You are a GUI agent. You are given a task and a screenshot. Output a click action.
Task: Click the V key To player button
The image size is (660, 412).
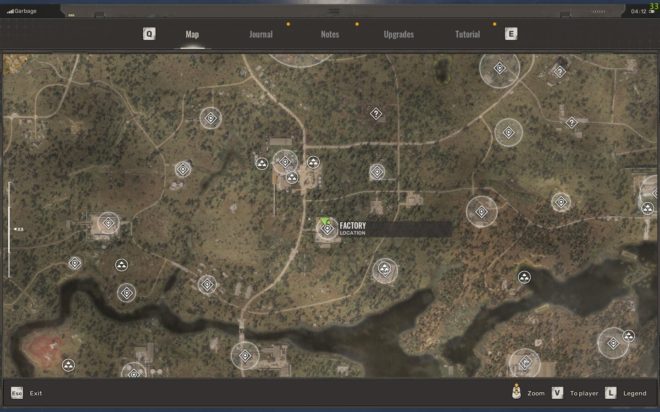(575, 393)
